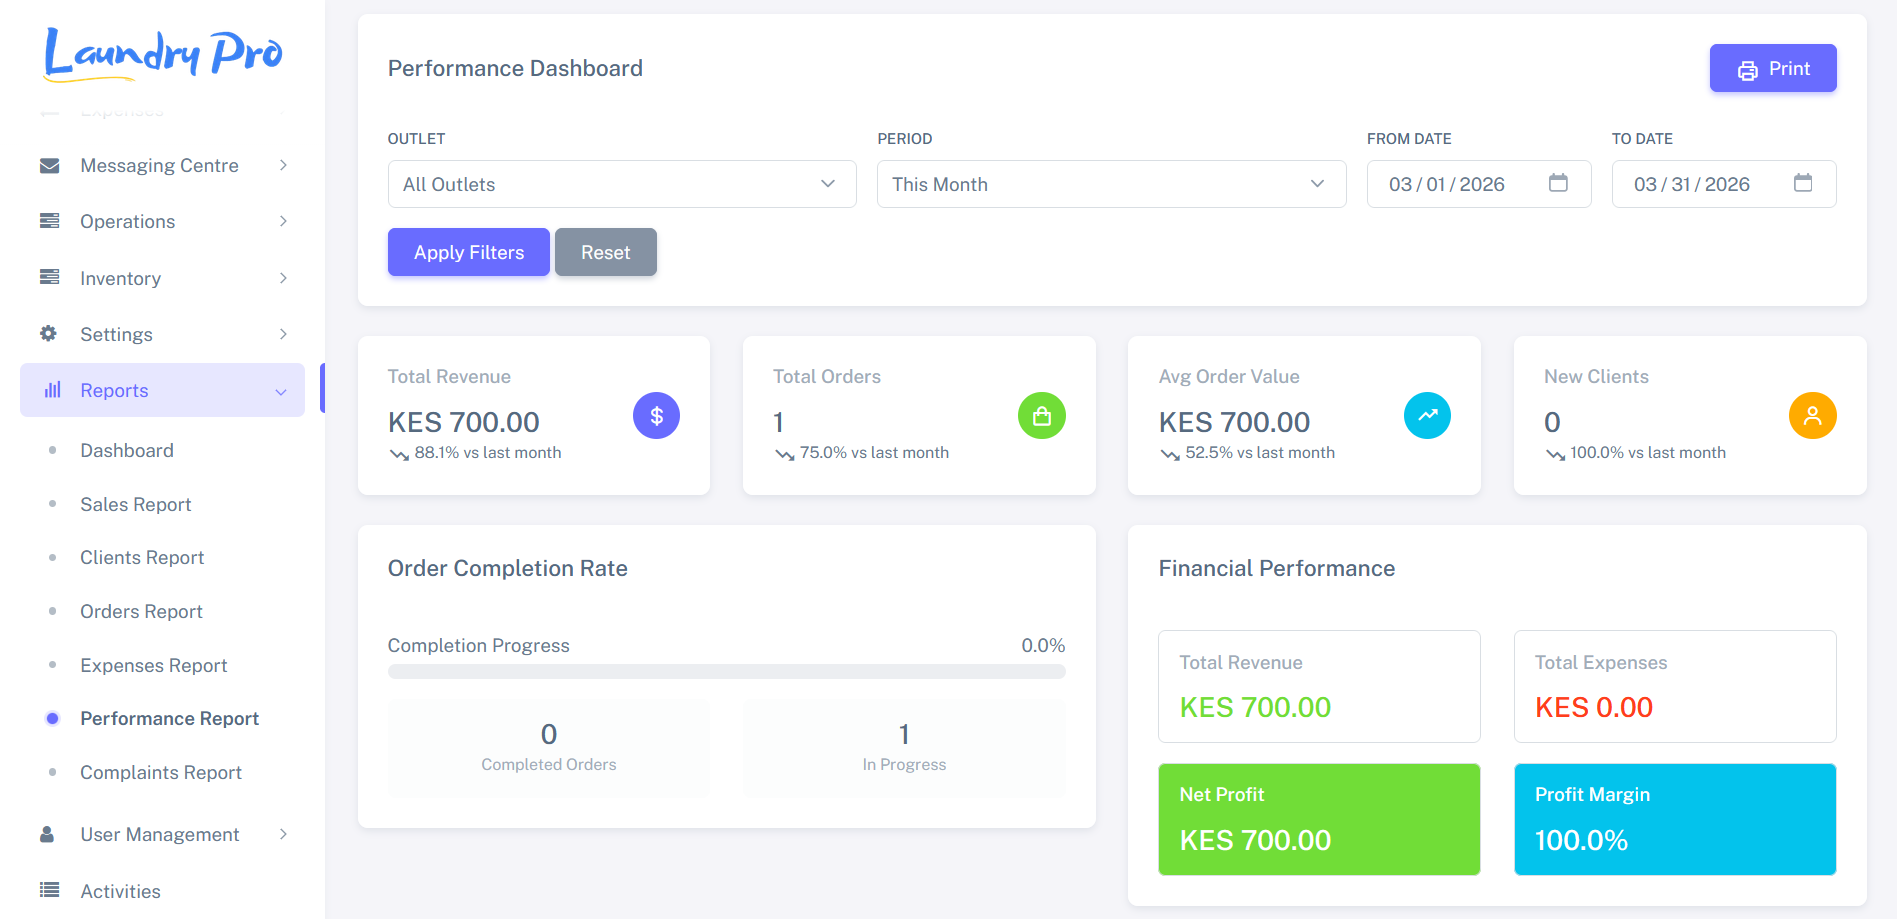The width and height of the screenshot is (1897, 919).
Task: Select the Performance Report submenu item
Action: point(169,718)
